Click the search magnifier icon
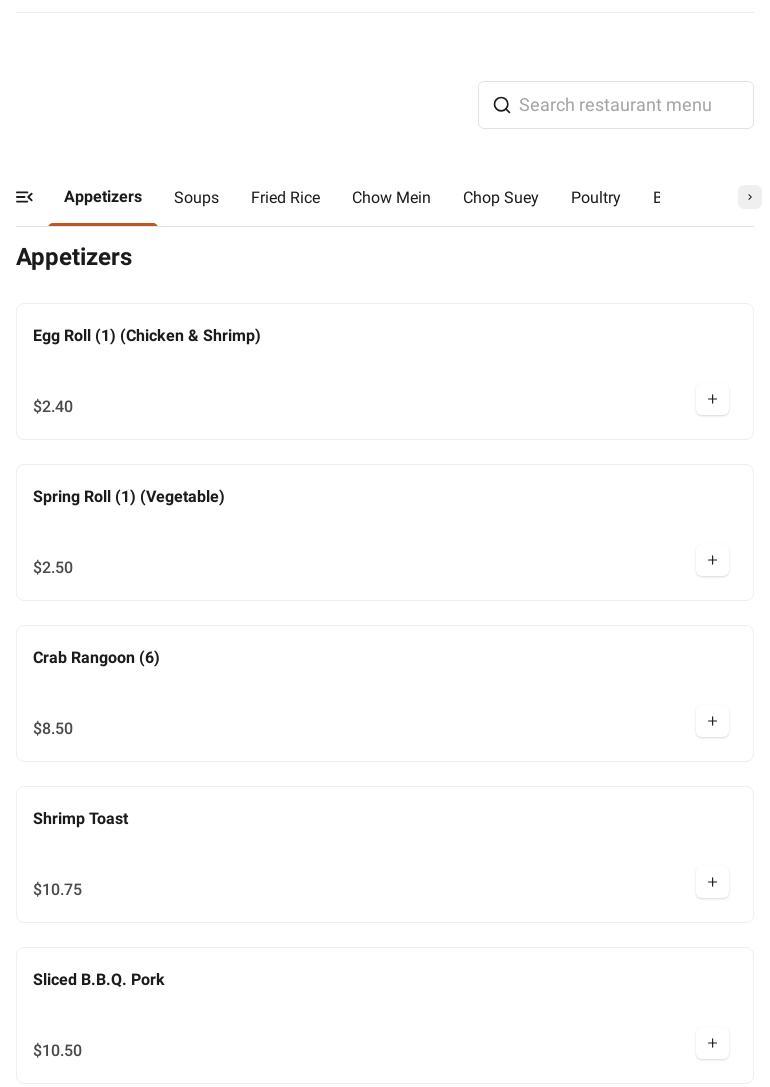 (502, 105)
